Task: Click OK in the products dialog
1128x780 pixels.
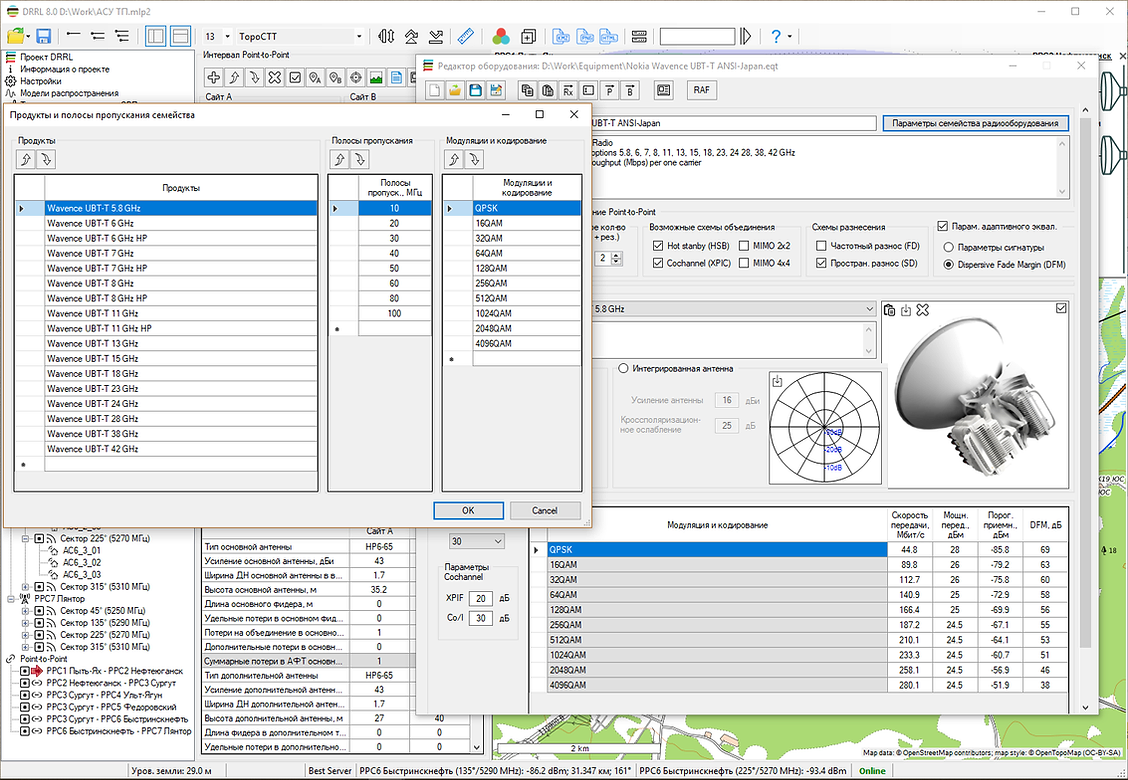Action: coord(468,510)
